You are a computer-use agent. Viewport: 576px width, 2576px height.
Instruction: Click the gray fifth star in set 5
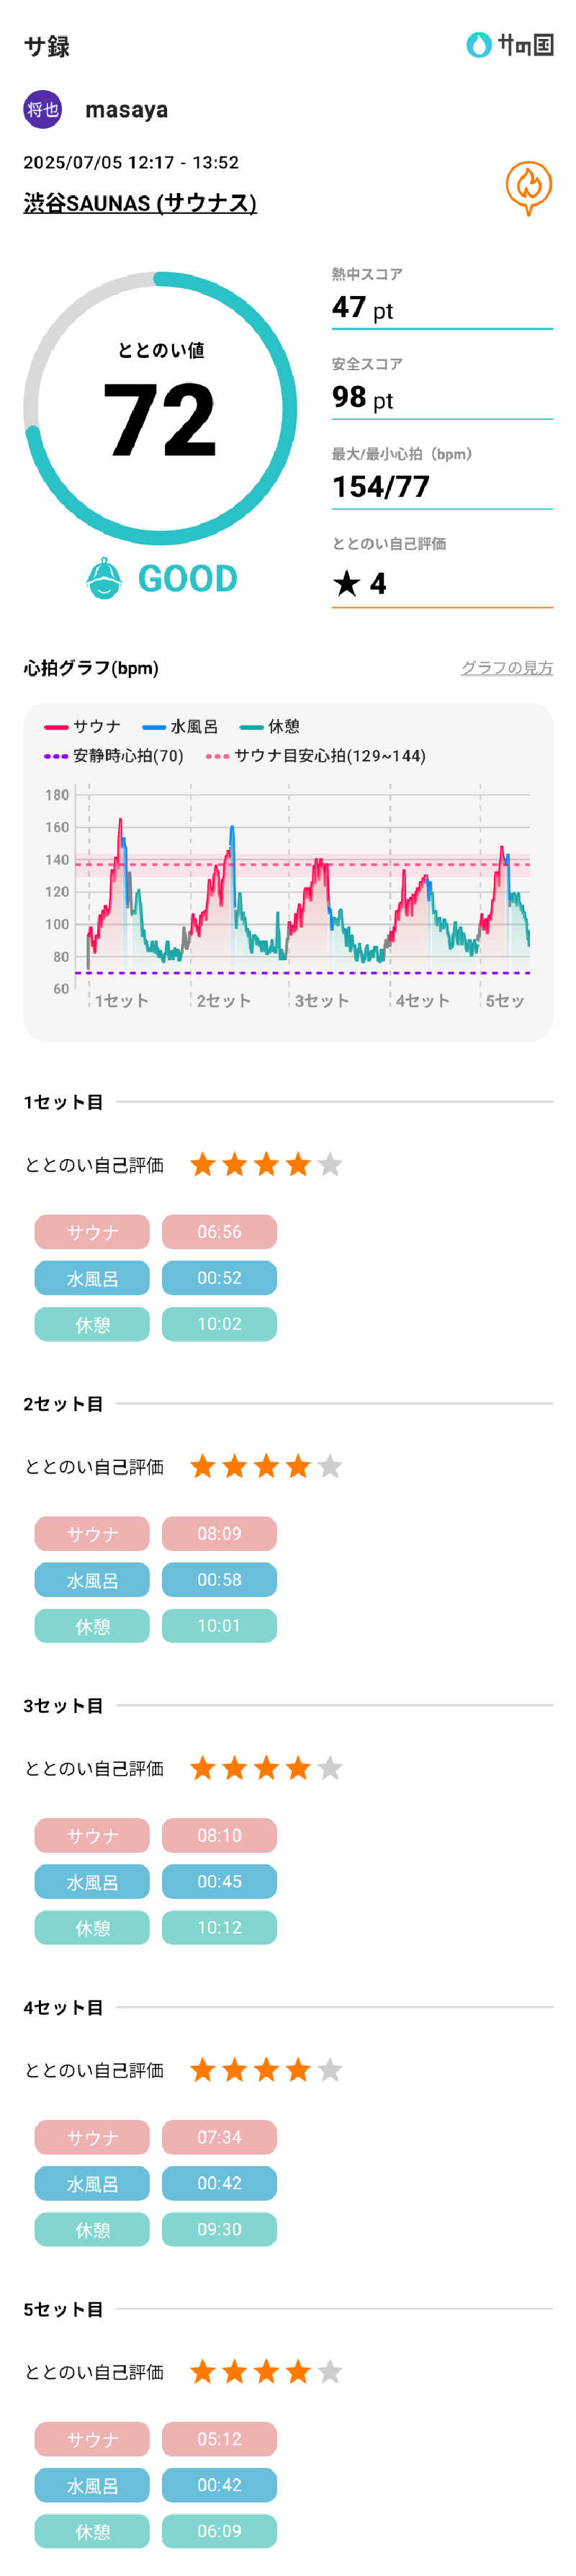click(x=330, y=2371)
